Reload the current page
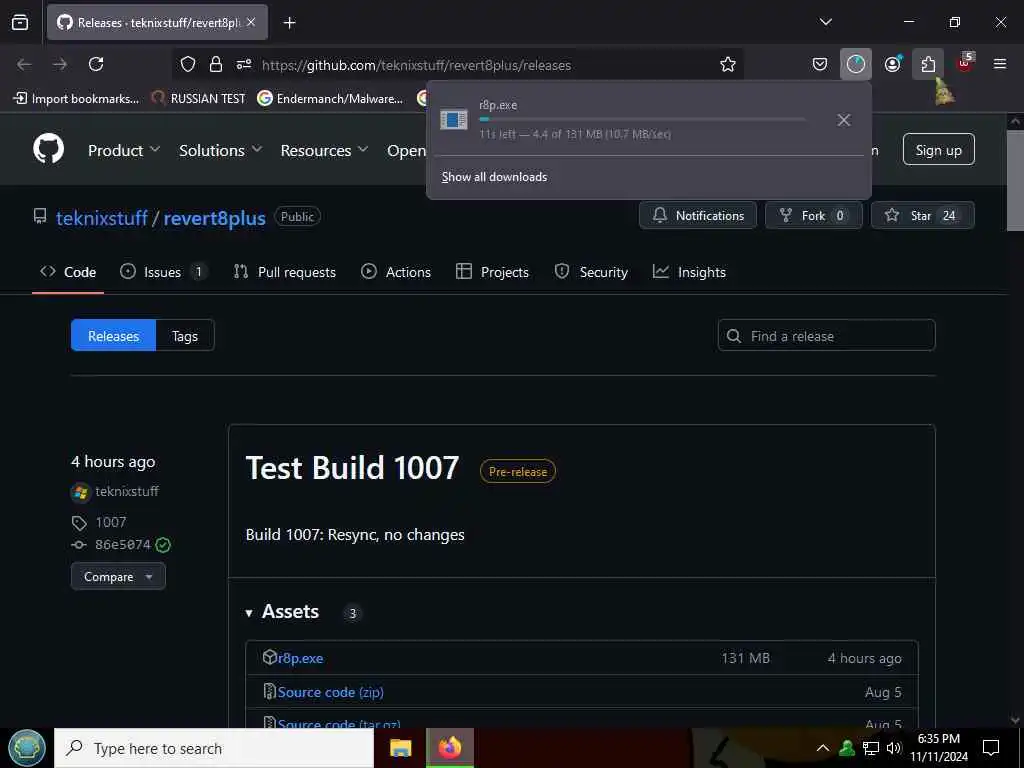 point(96,64)
